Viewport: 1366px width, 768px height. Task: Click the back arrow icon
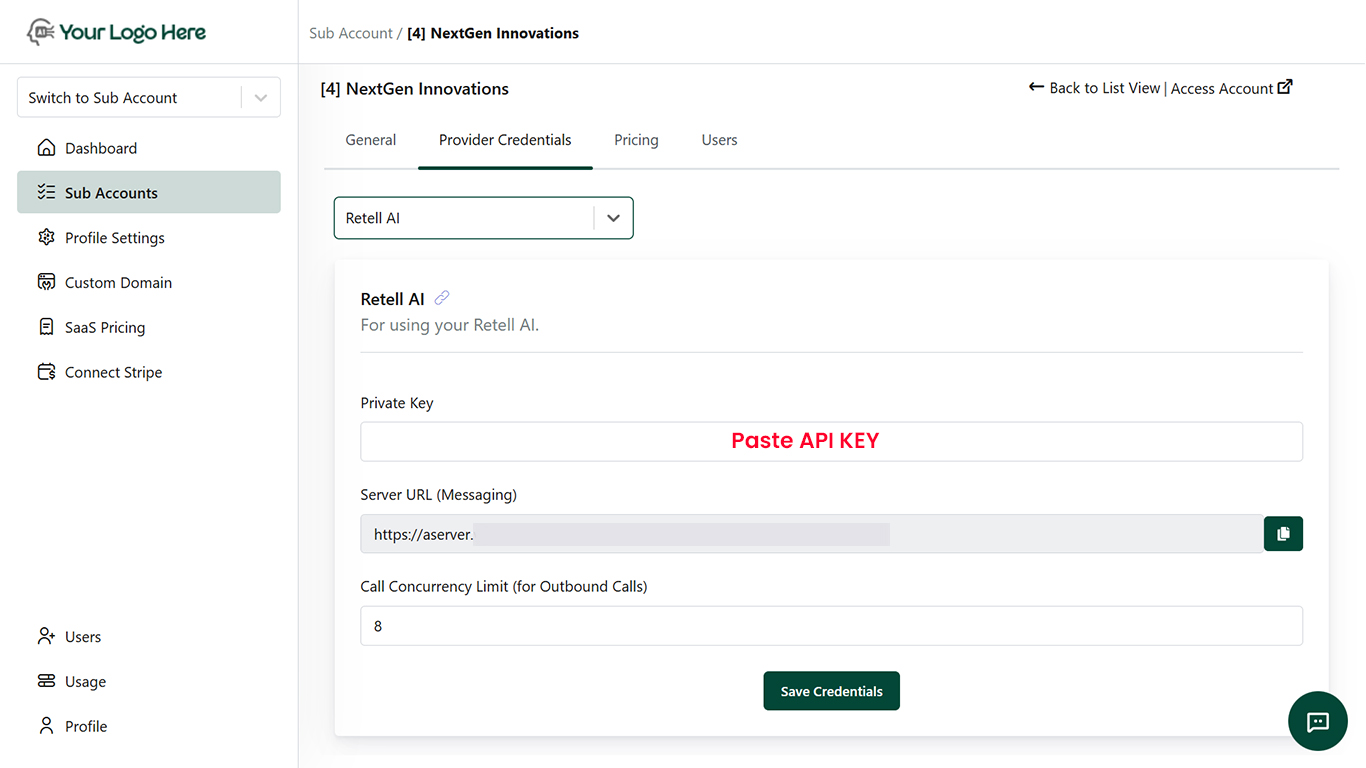point(1036,87)
